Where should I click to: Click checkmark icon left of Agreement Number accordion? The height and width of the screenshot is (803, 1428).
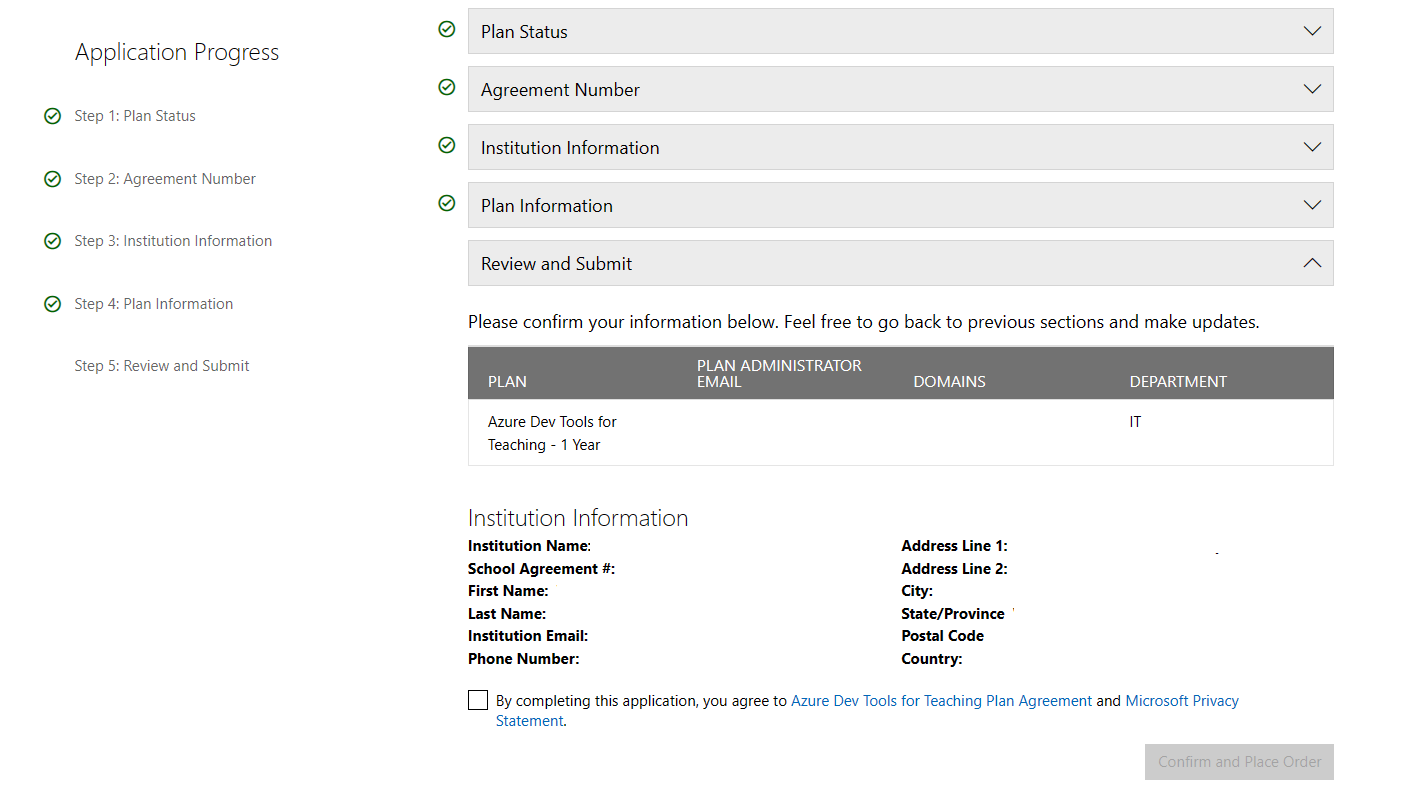point(447,88)
